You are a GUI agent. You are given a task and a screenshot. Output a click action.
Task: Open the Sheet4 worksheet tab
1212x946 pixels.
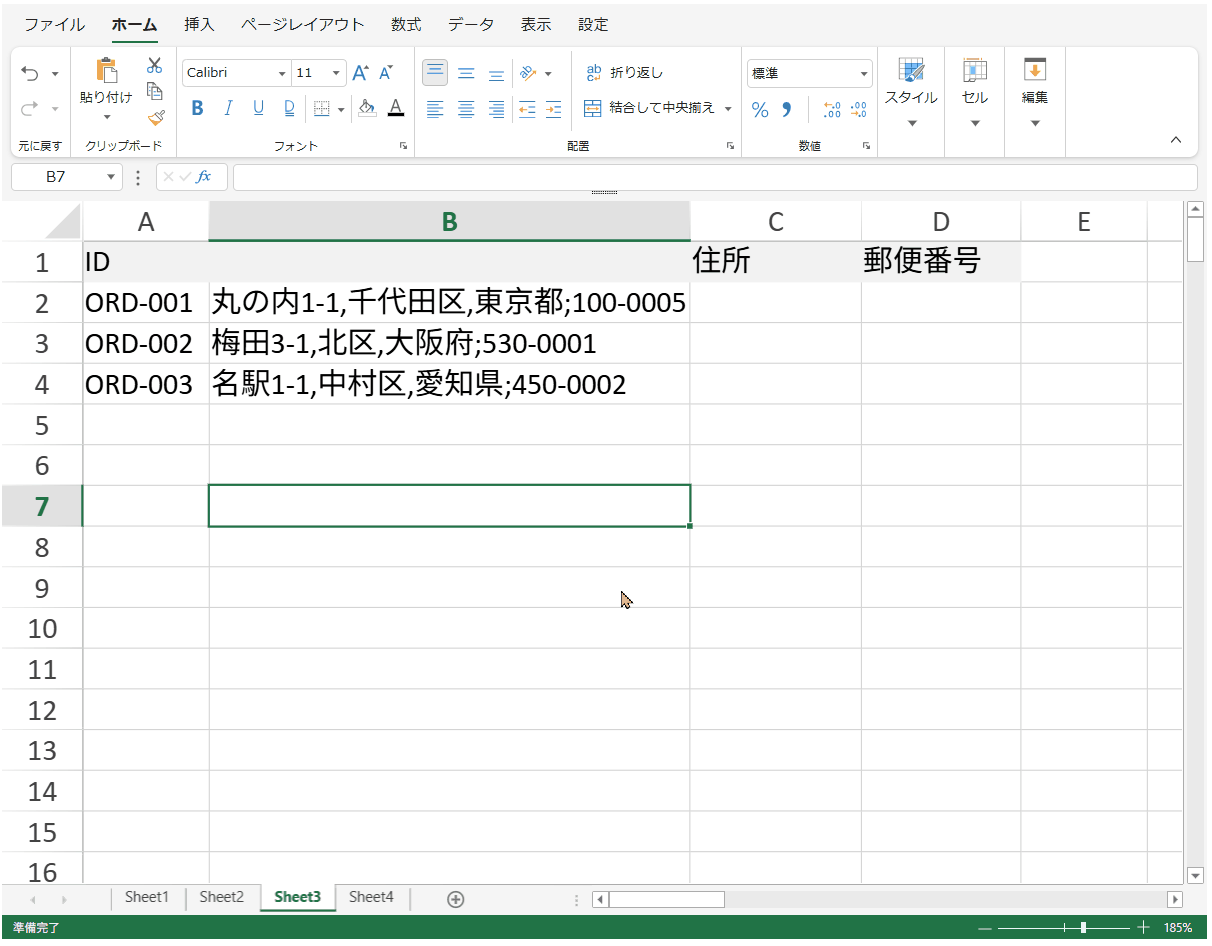(x=371, y=897)
